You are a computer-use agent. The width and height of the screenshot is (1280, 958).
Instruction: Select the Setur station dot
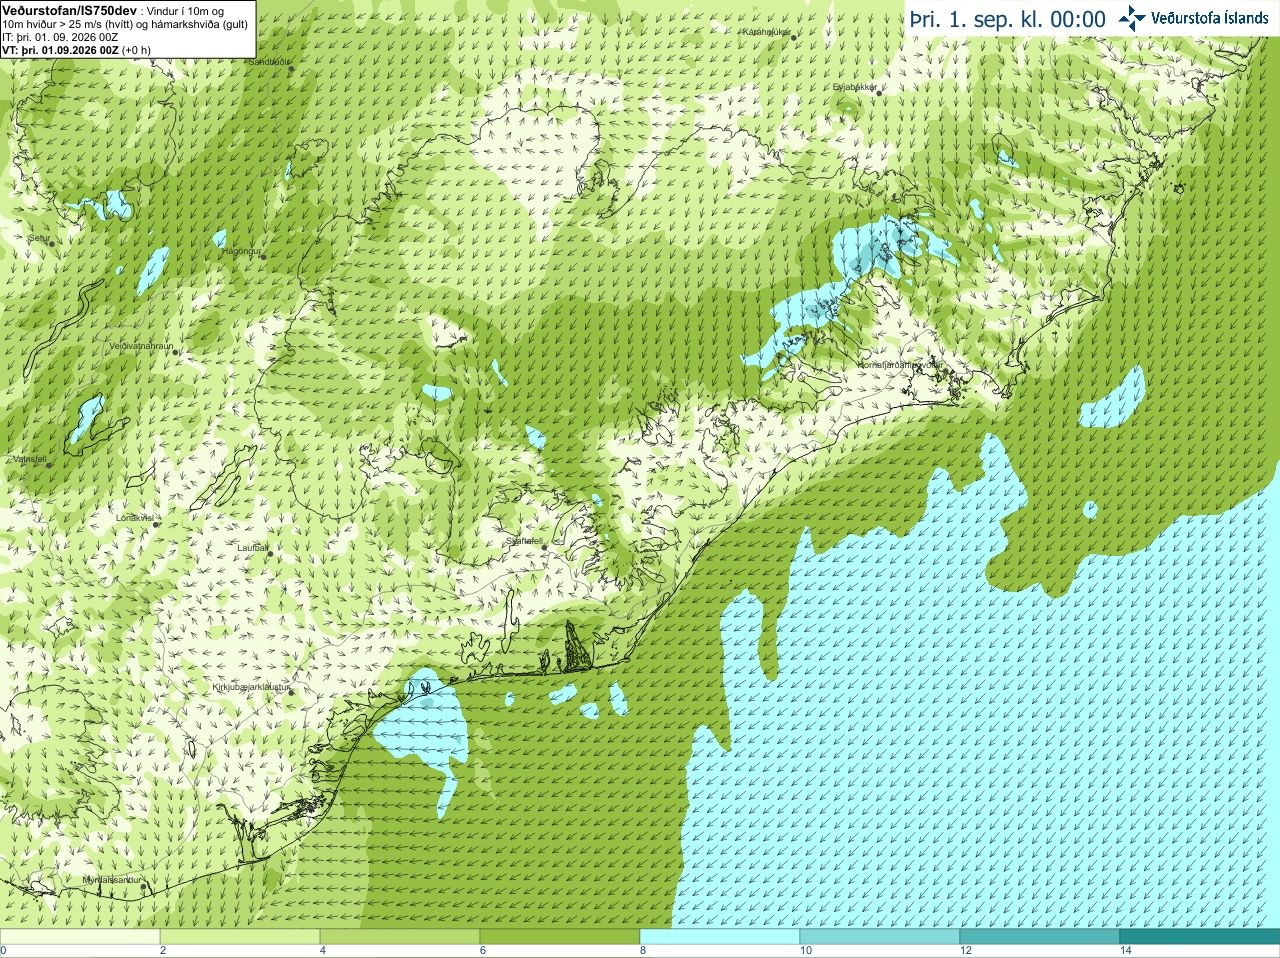[51, 243]
